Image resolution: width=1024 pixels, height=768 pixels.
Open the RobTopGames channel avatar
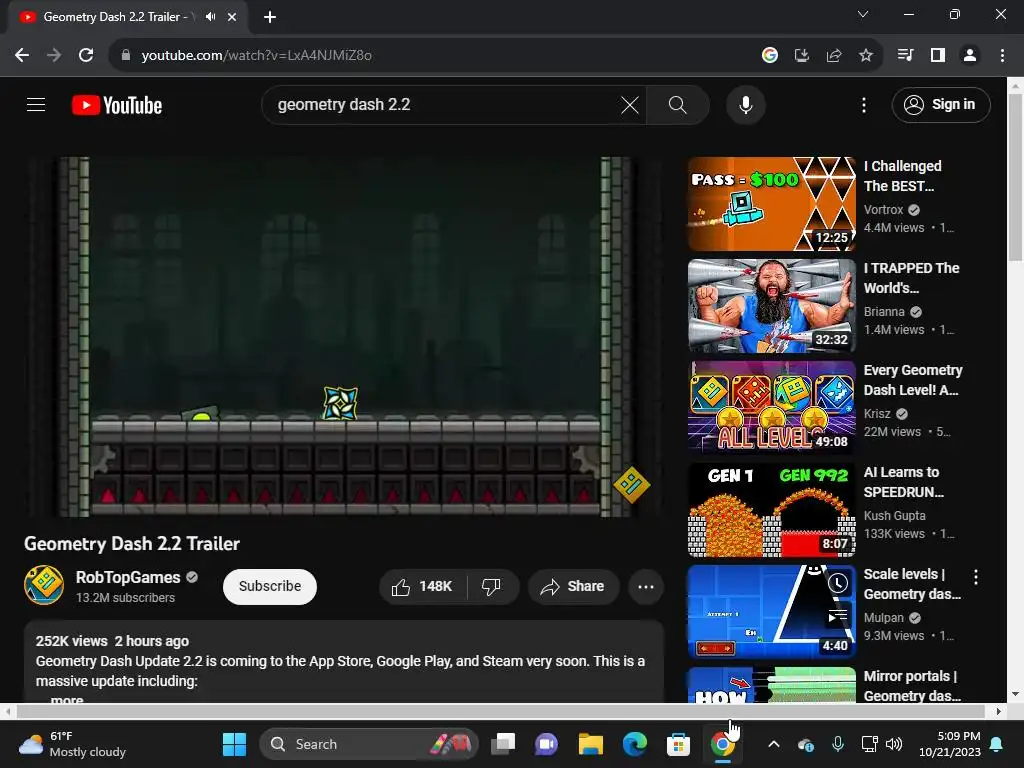click(44, 585)
